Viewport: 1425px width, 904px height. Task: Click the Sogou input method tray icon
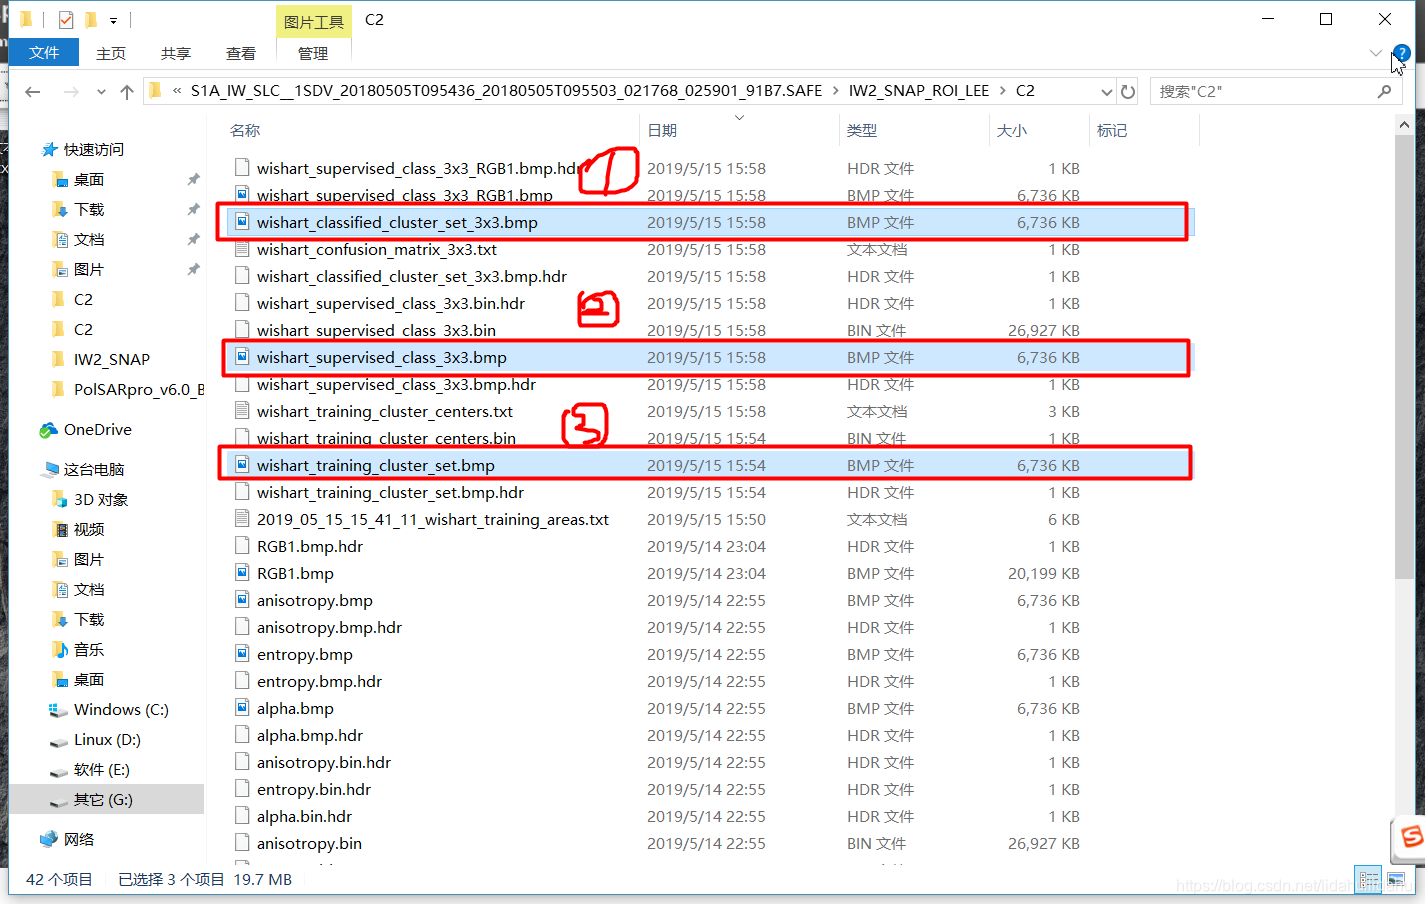pos(1411,837)
